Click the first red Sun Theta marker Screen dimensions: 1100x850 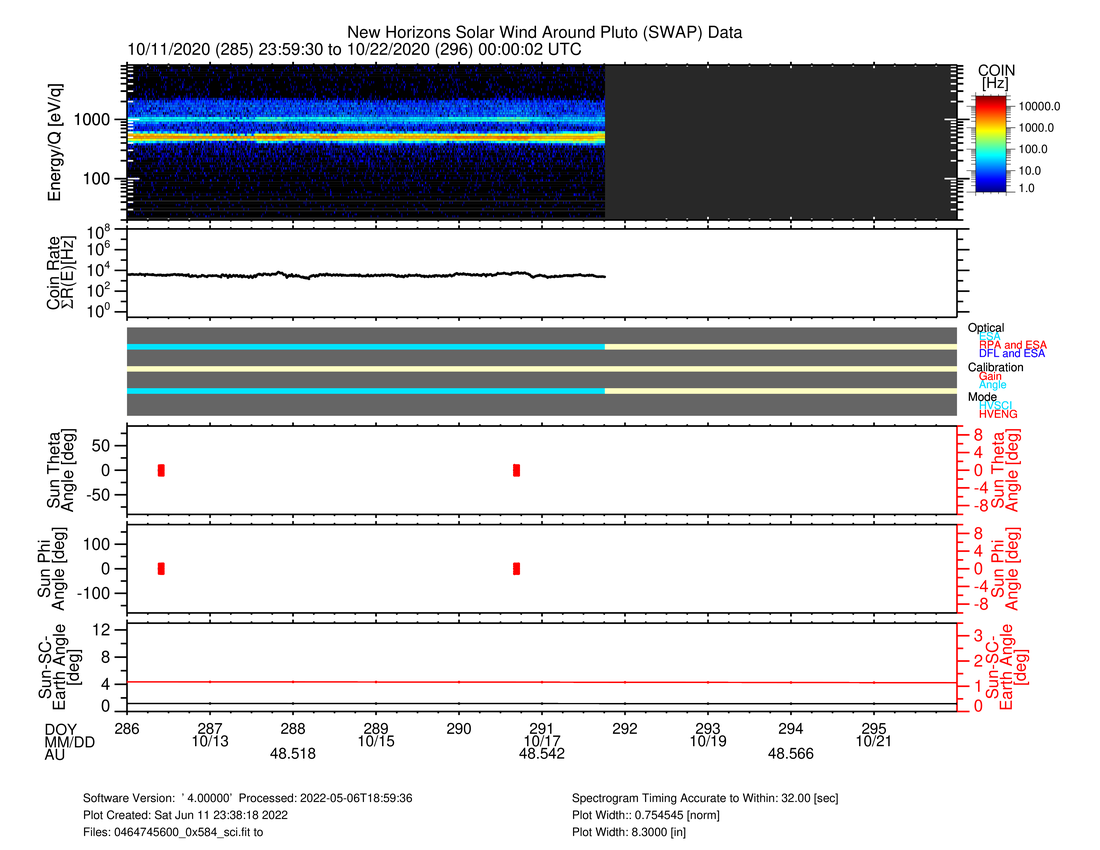pos(161,470)
